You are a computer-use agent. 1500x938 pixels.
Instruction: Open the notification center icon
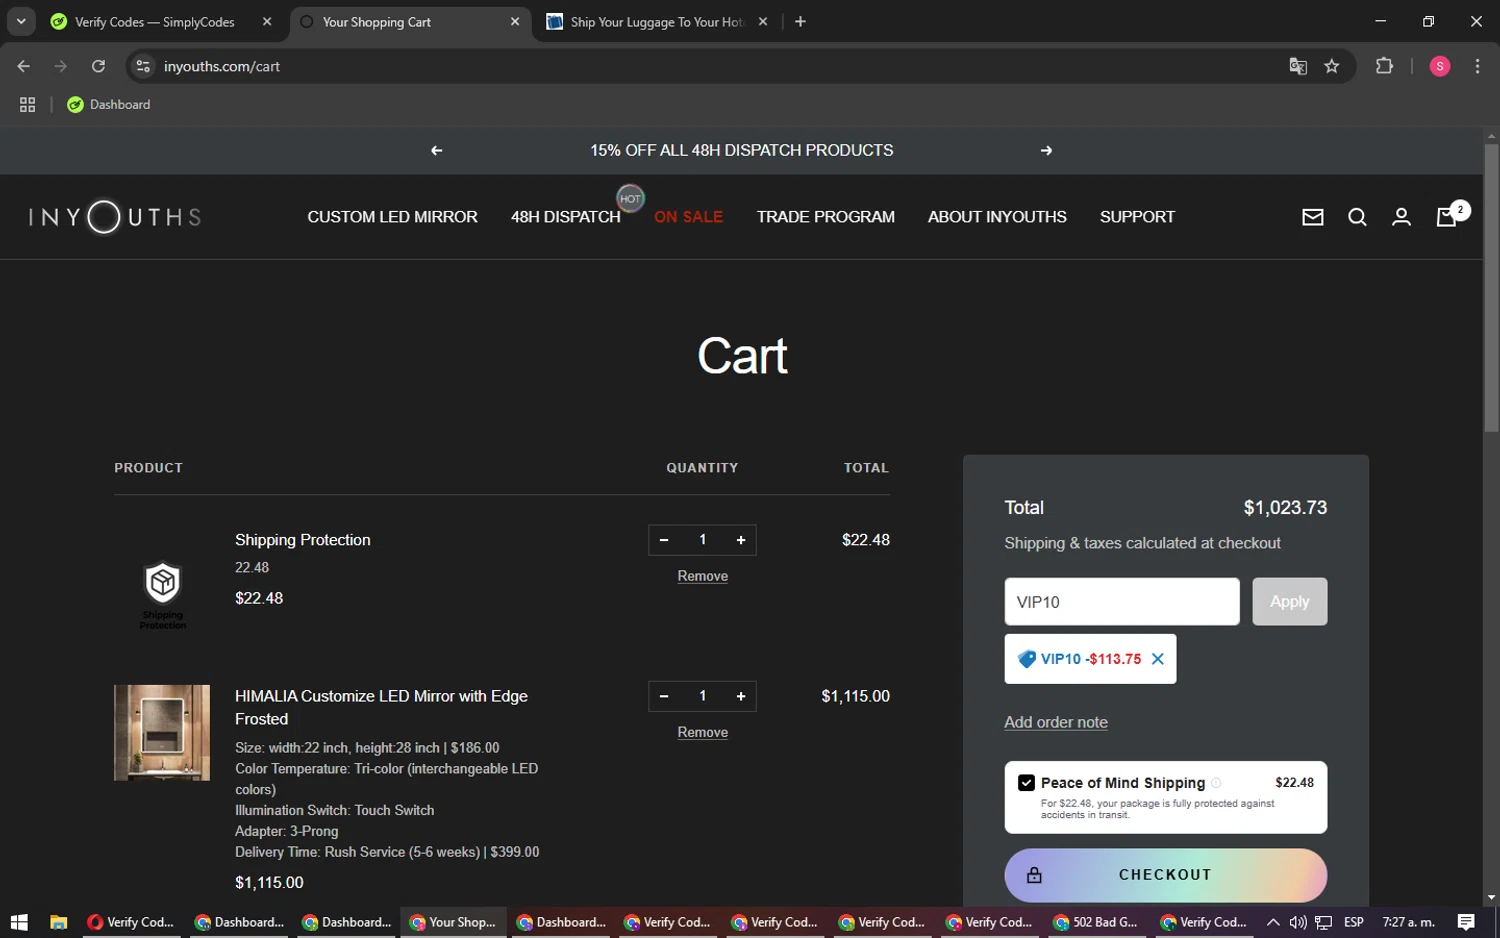(x=1466, y=922)
